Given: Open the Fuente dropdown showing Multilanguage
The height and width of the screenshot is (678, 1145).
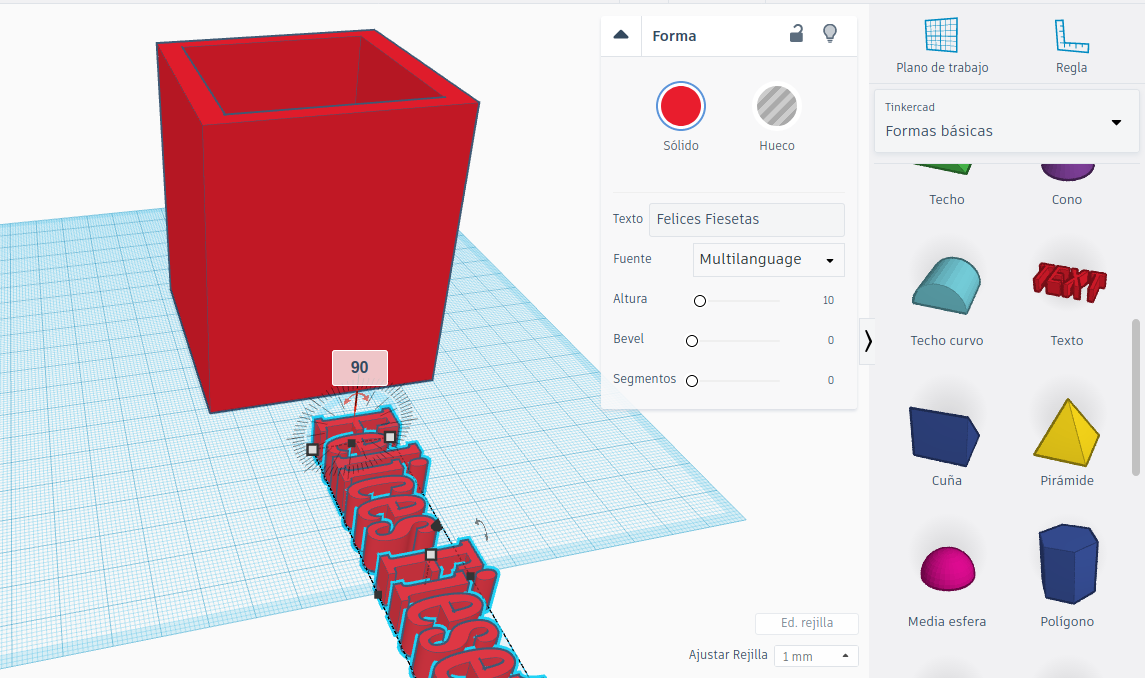Looking at the screenshot, I should [x=768, y=259].
